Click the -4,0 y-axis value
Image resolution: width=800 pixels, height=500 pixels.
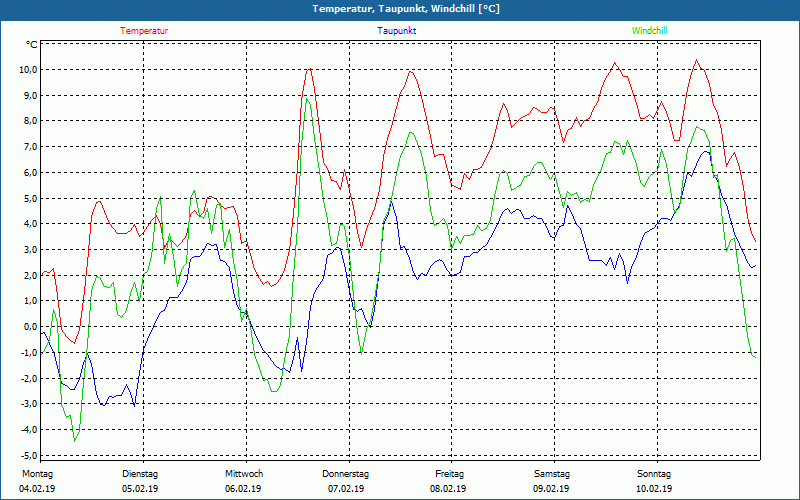tap(28, 430)
